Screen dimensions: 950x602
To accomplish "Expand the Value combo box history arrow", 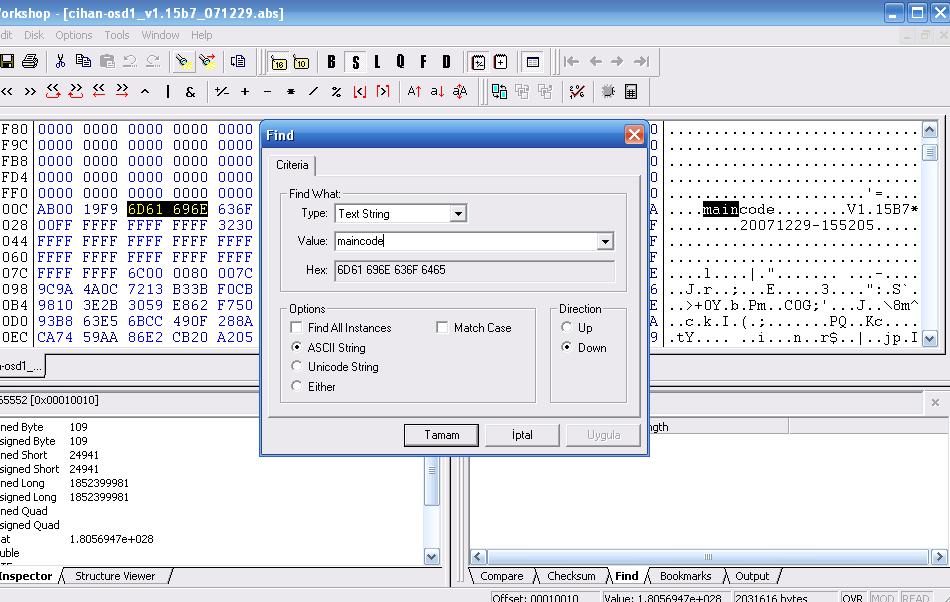I will pos(604,242).
